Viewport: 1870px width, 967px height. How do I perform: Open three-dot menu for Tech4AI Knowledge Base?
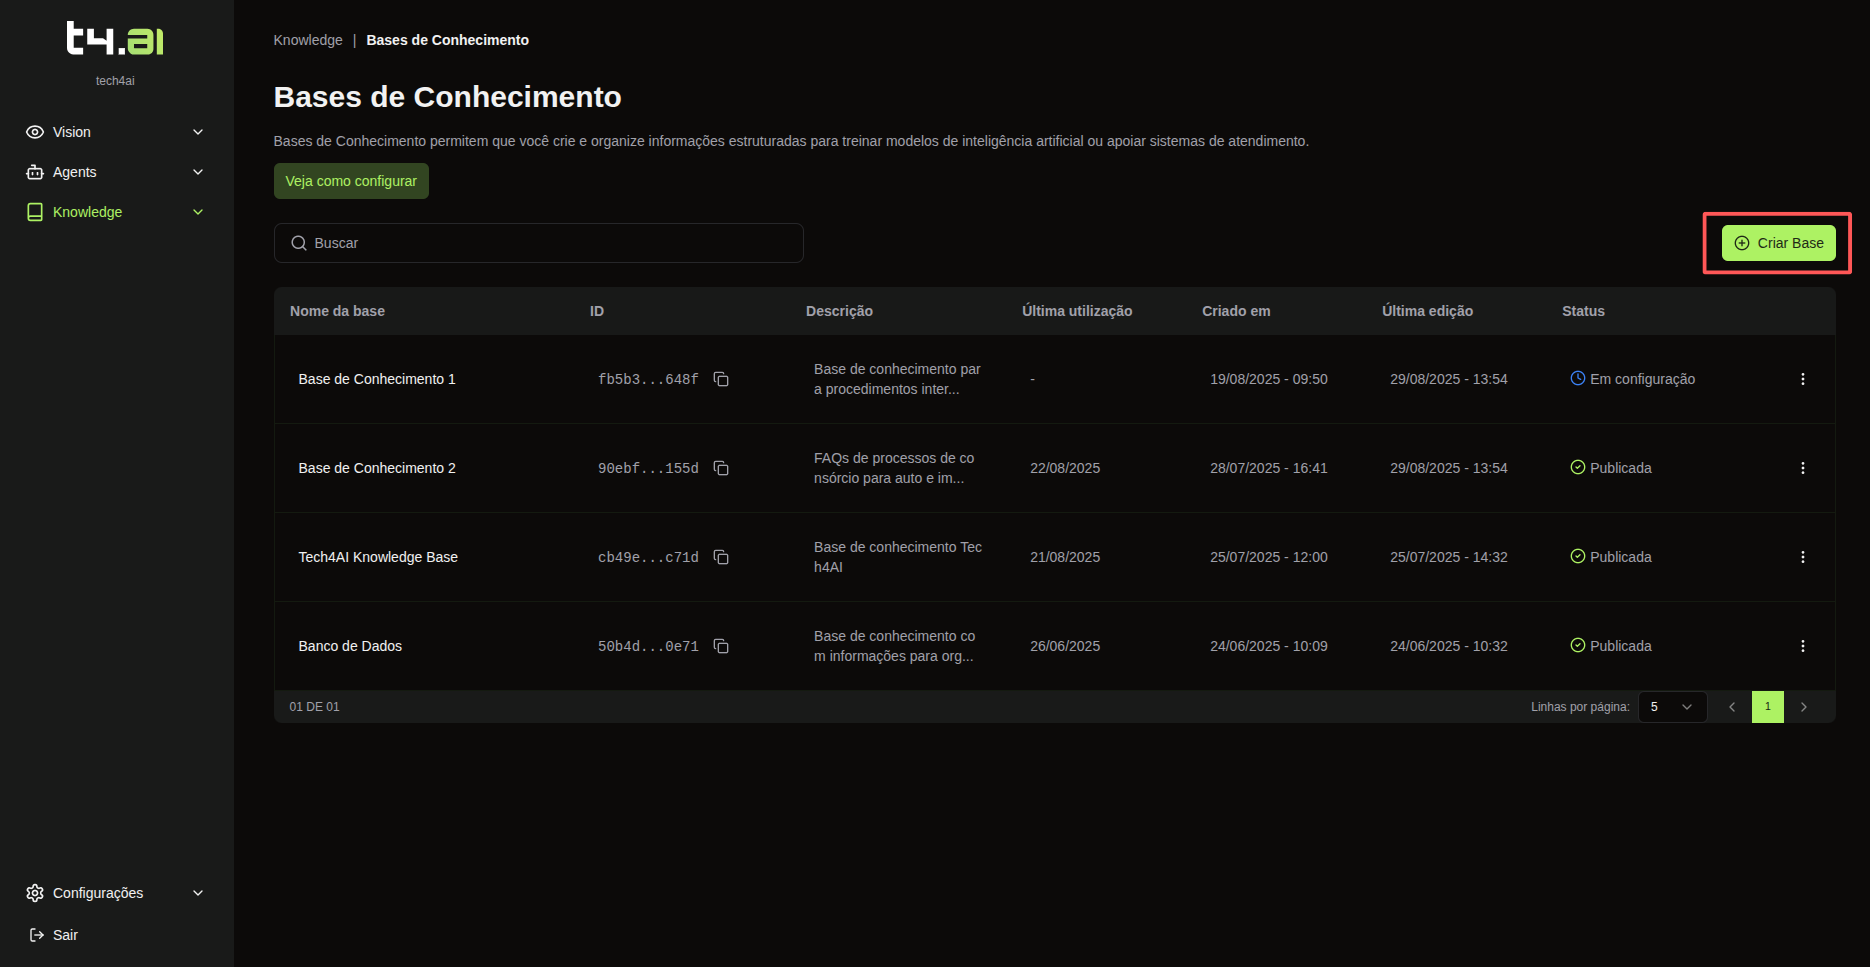click(x=1802, y=557)
